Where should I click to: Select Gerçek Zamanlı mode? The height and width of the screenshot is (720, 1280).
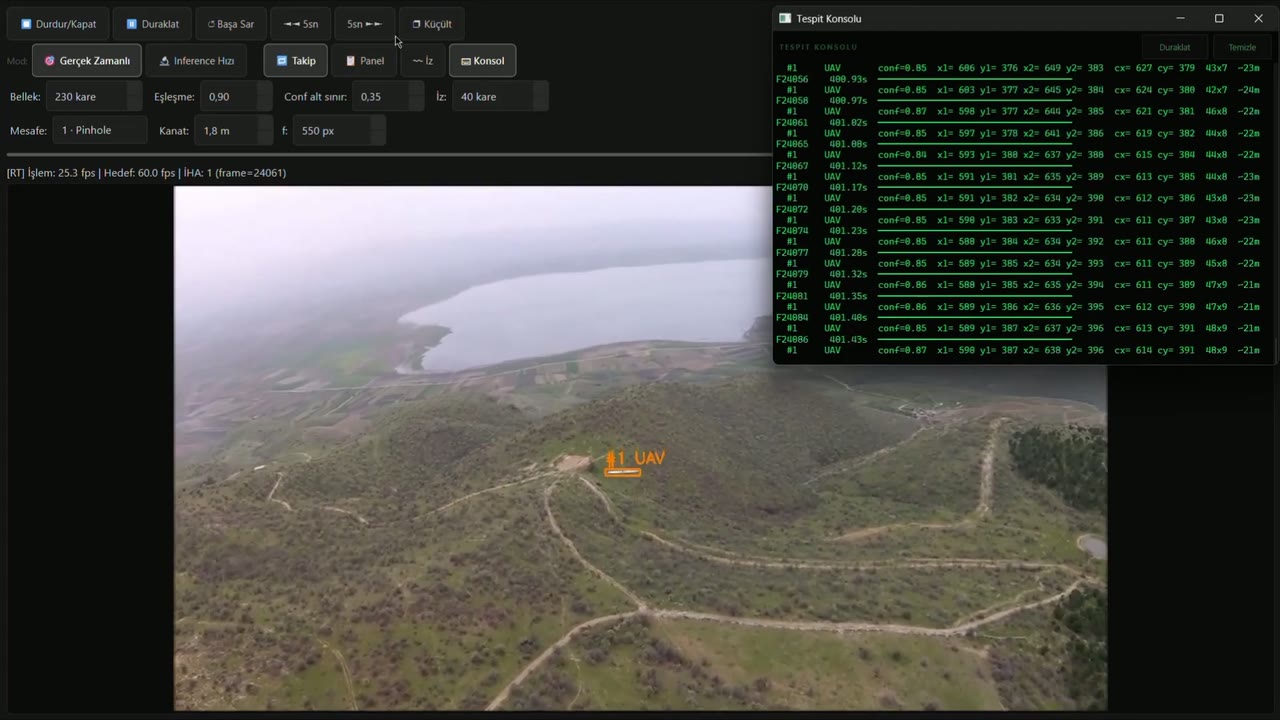[x=87, y=61]
